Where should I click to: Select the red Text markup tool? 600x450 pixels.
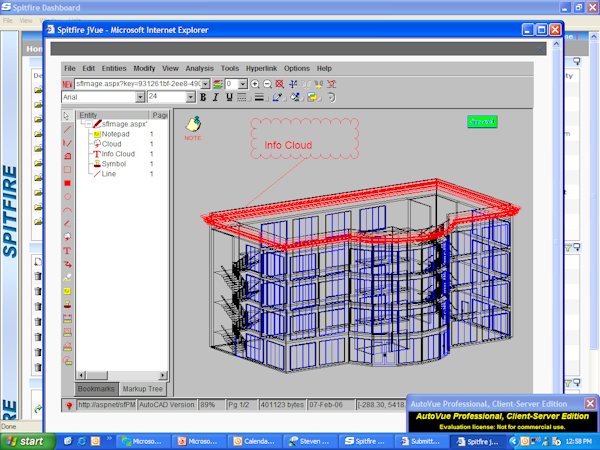coord(67,251)
